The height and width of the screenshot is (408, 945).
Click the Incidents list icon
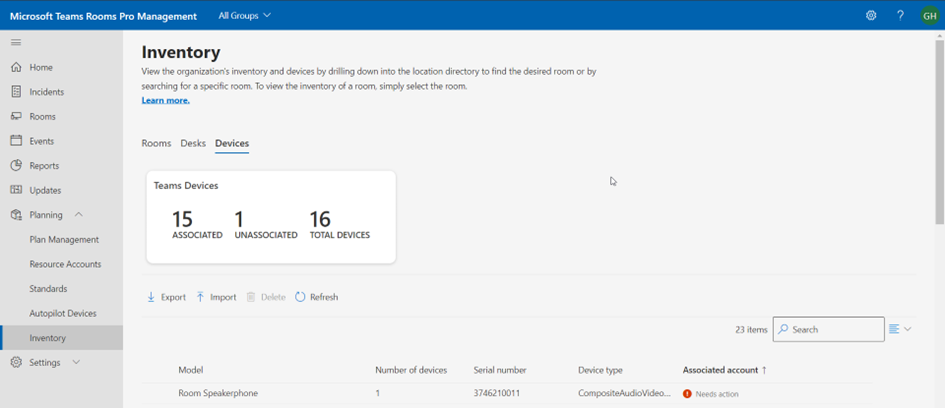coord(16,92)
